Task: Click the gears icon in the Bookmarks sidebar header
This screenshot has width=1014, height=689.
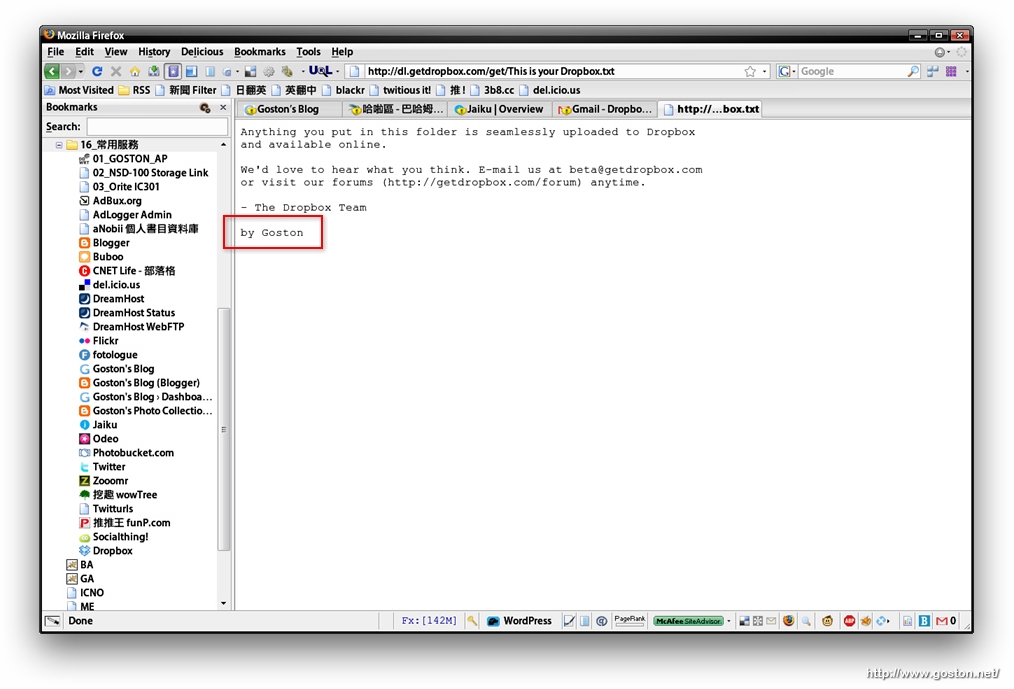Action: pyautogui.click(x=205, y=107)
